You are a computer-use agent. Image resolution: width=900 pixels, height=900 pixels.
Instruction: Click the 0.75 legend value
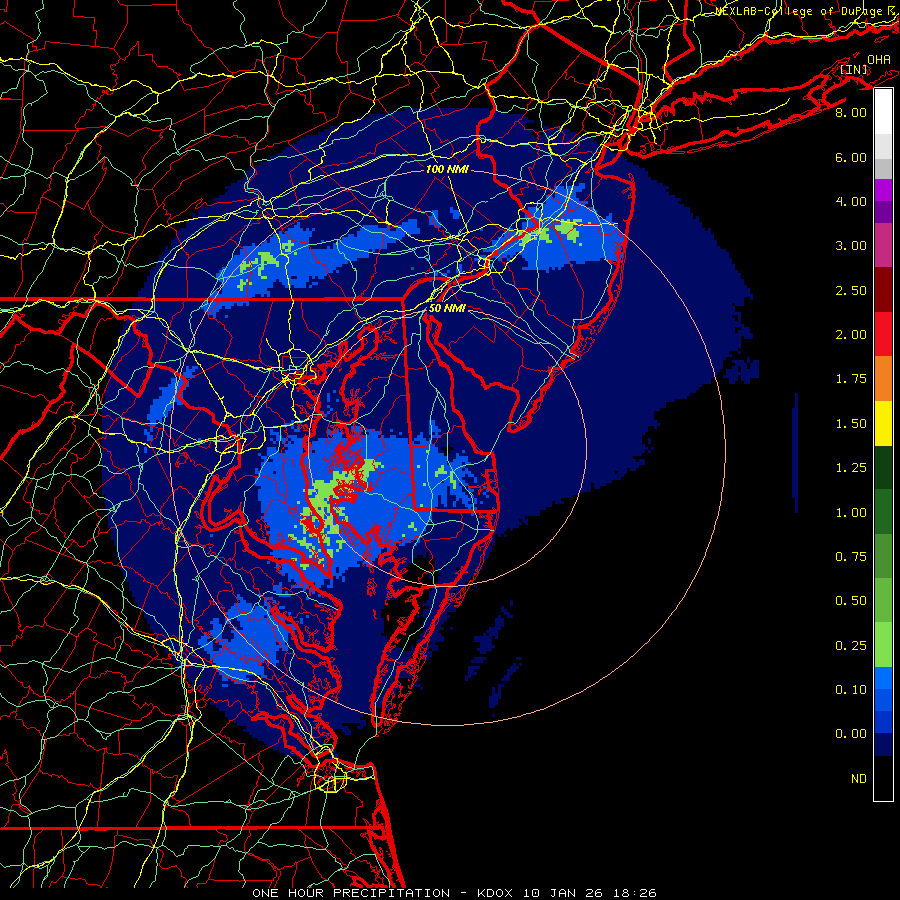point(851,557)
